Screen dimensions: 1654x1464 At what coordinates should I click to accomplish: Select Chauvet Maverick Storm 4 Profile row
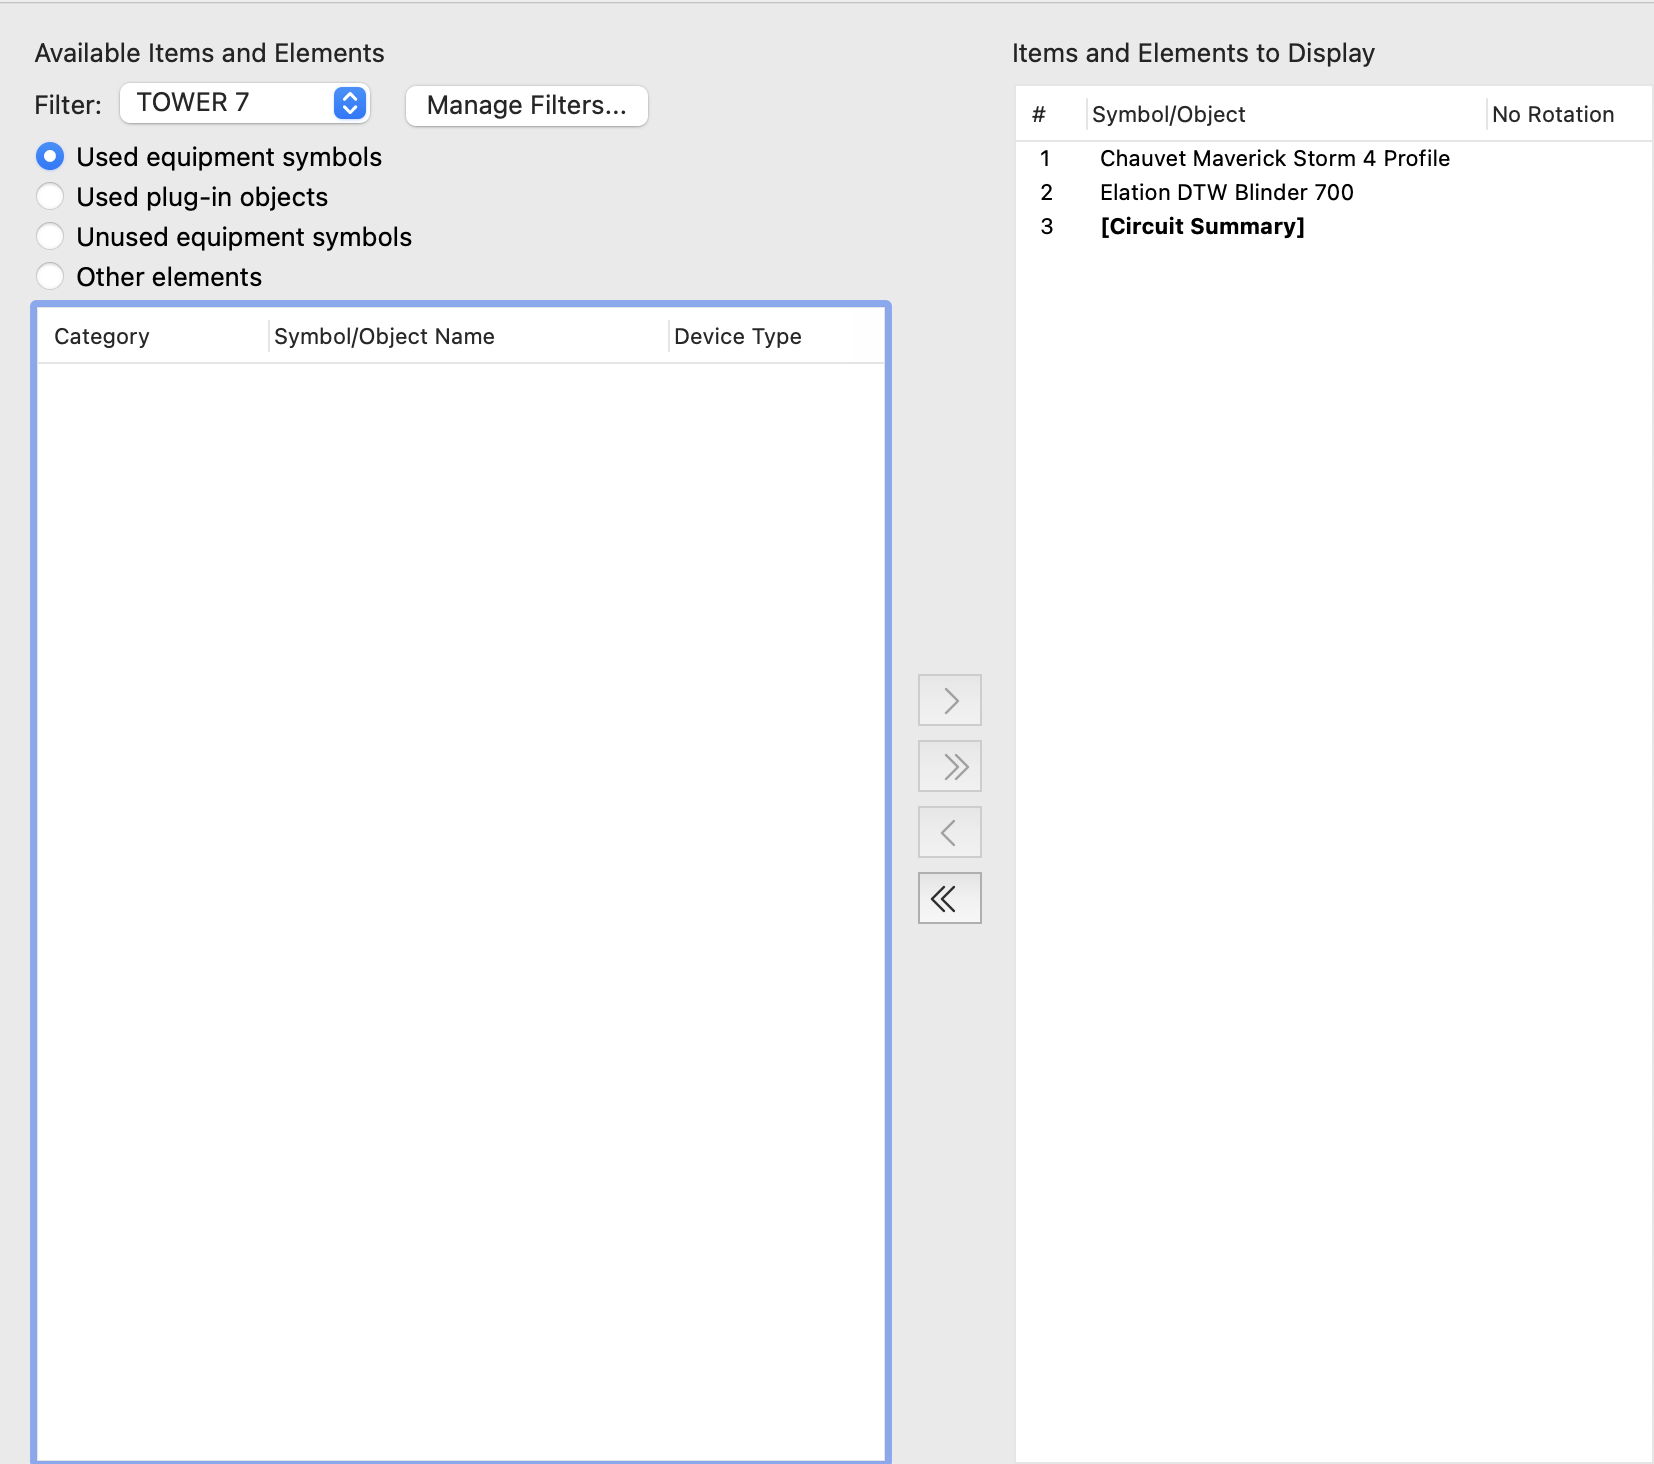[x=1274, y=159]
